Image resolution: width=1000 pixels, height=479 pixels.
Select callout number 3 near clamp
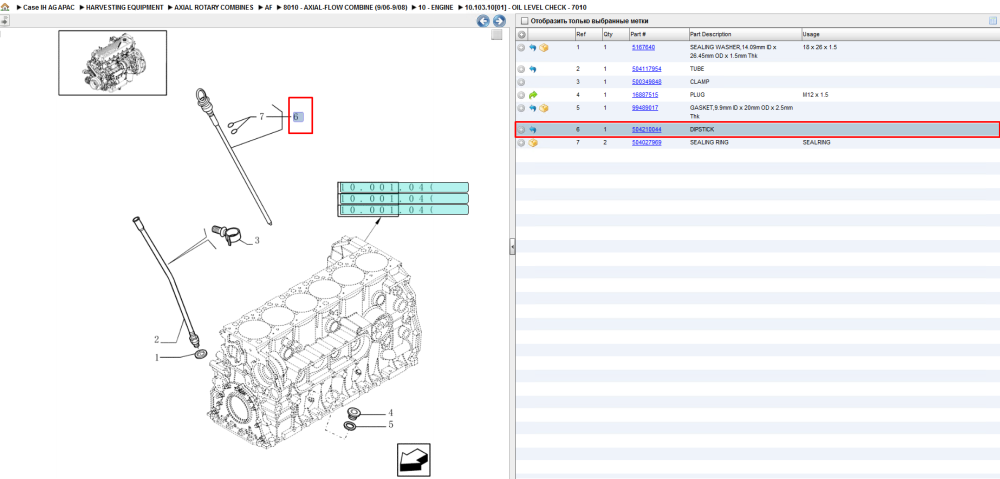pos(257,241)
